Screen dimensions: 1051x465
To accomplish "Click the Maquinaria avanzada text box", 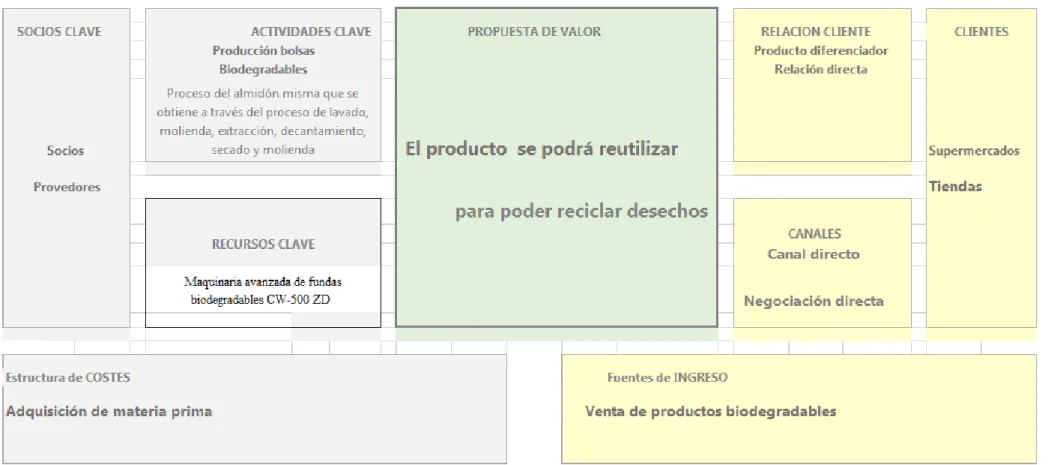I will coord(263,291).
